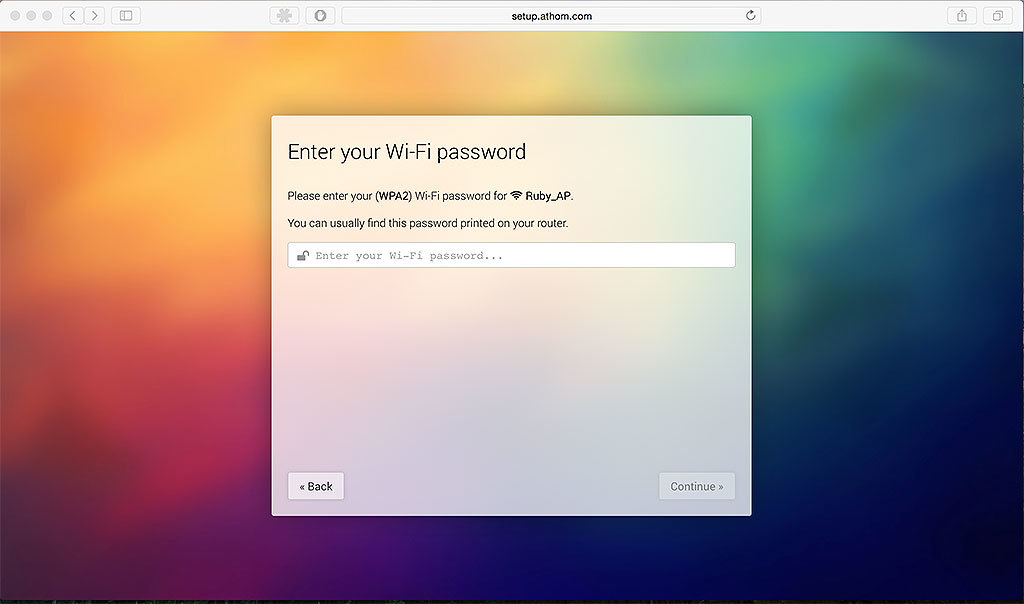Viewport: 1024px width, 604px height.
Task: Focus the Wi-Fi password input field
Action: pyautogui.click(x=511, y=255)
